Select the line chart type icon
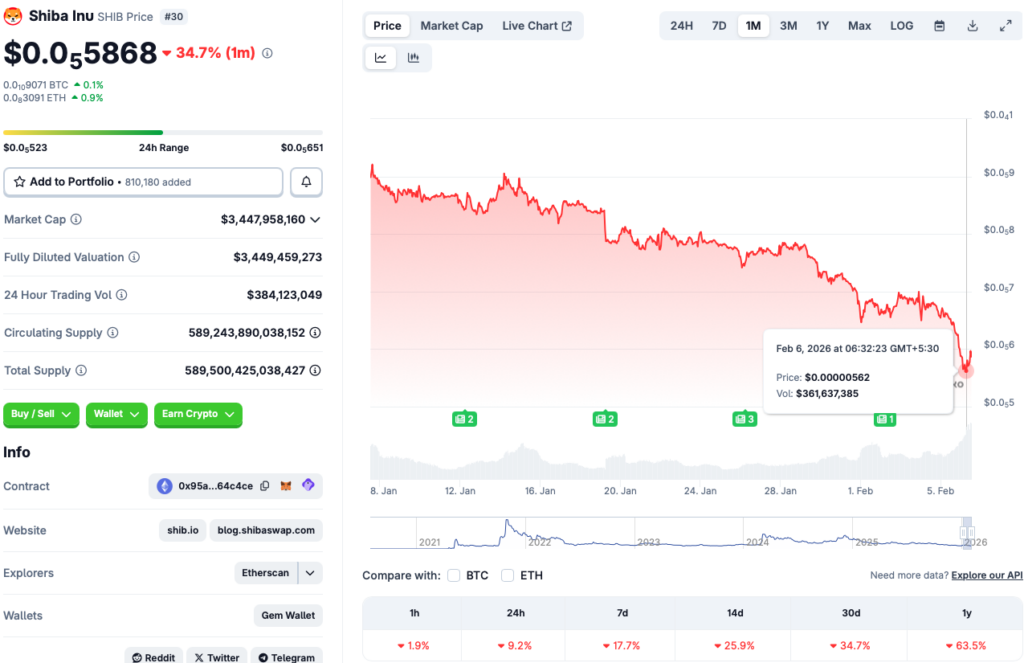The image size is (1024, 663). pyautogui.click(x=381, y=57)
